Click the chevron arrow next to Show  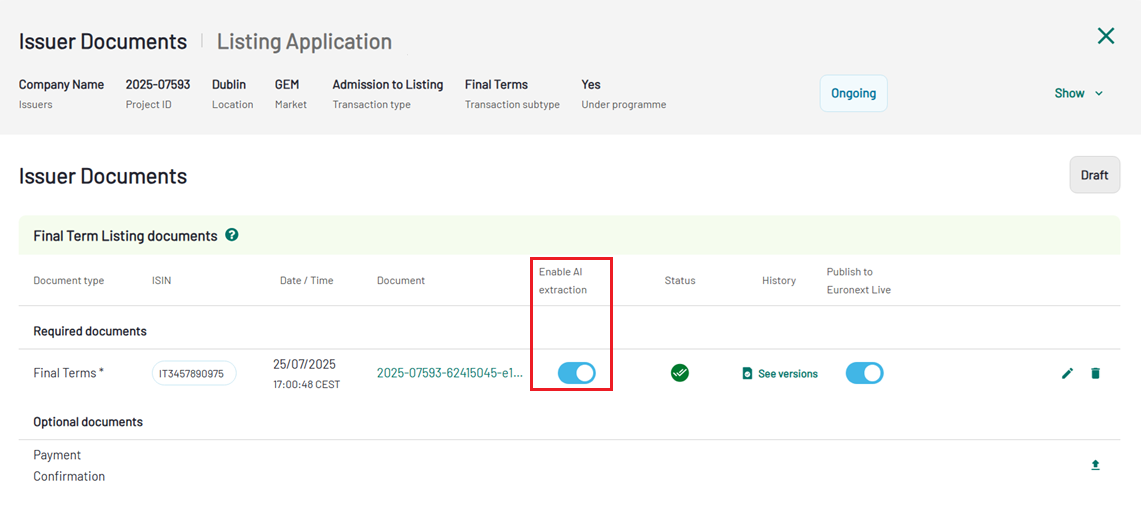pos(1099,93)
